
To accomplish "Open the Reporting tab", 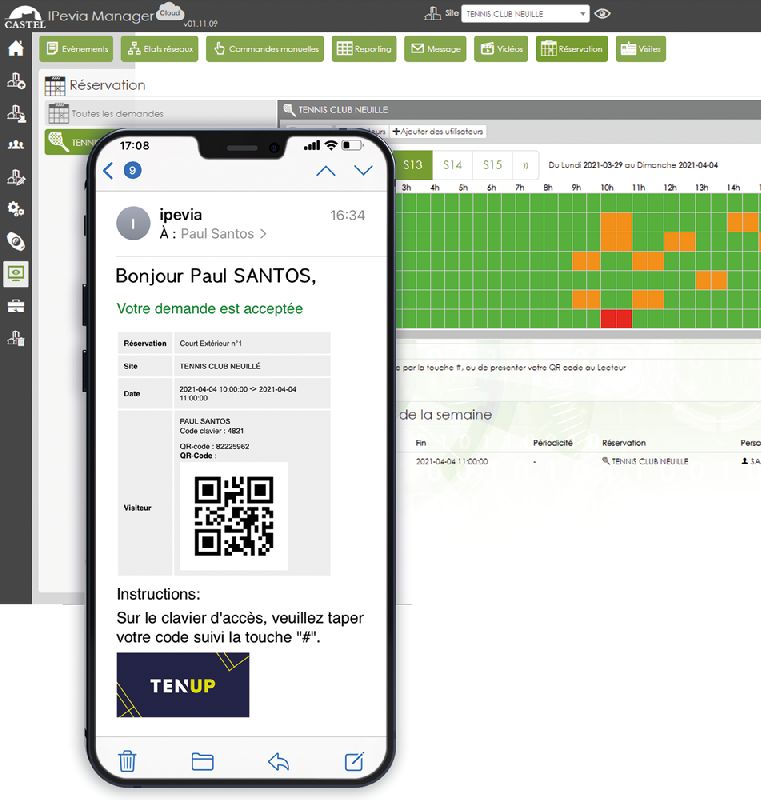I will 363,49.
